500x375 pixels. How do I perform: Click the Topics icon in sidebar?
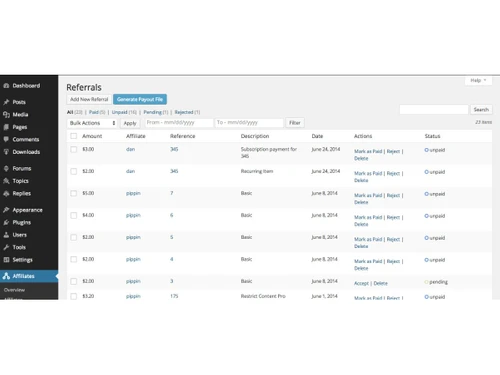click(x=6, y=181)
